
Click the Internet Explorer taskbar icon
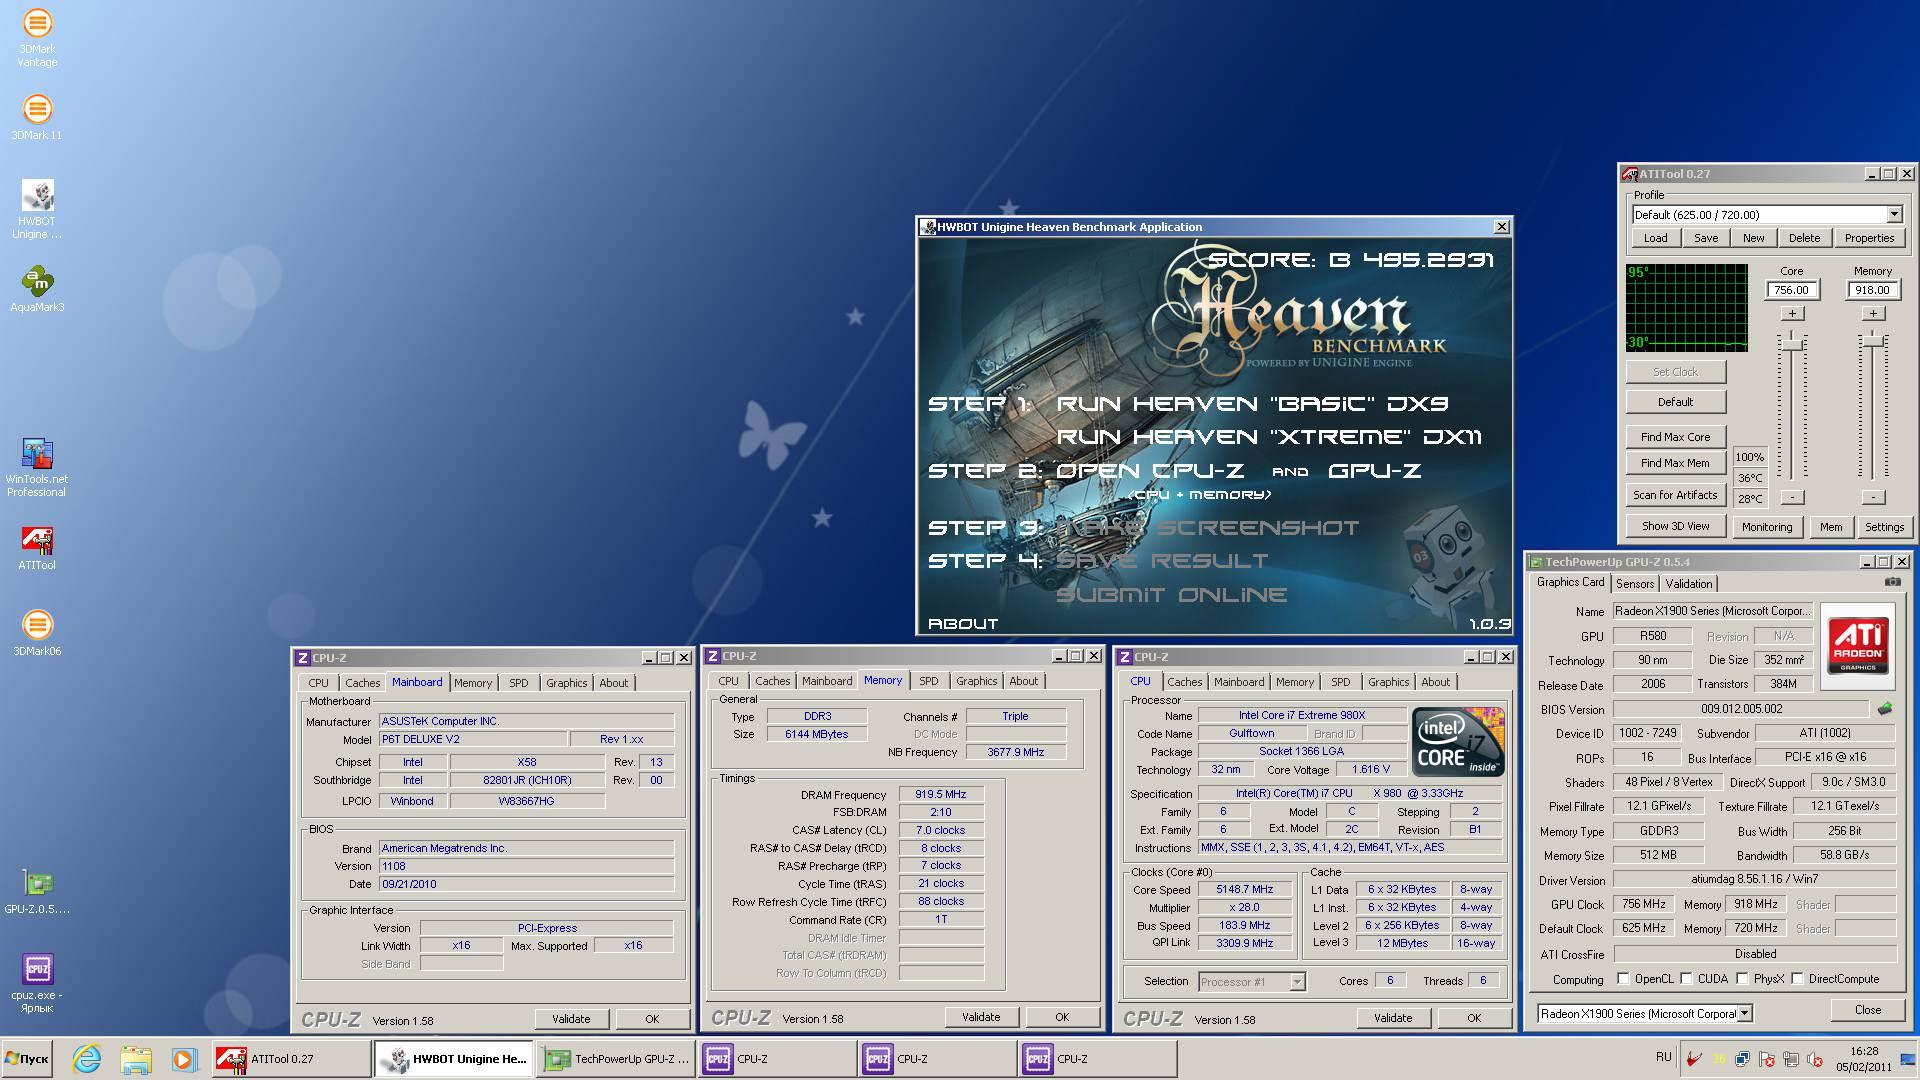(87, 1059)
